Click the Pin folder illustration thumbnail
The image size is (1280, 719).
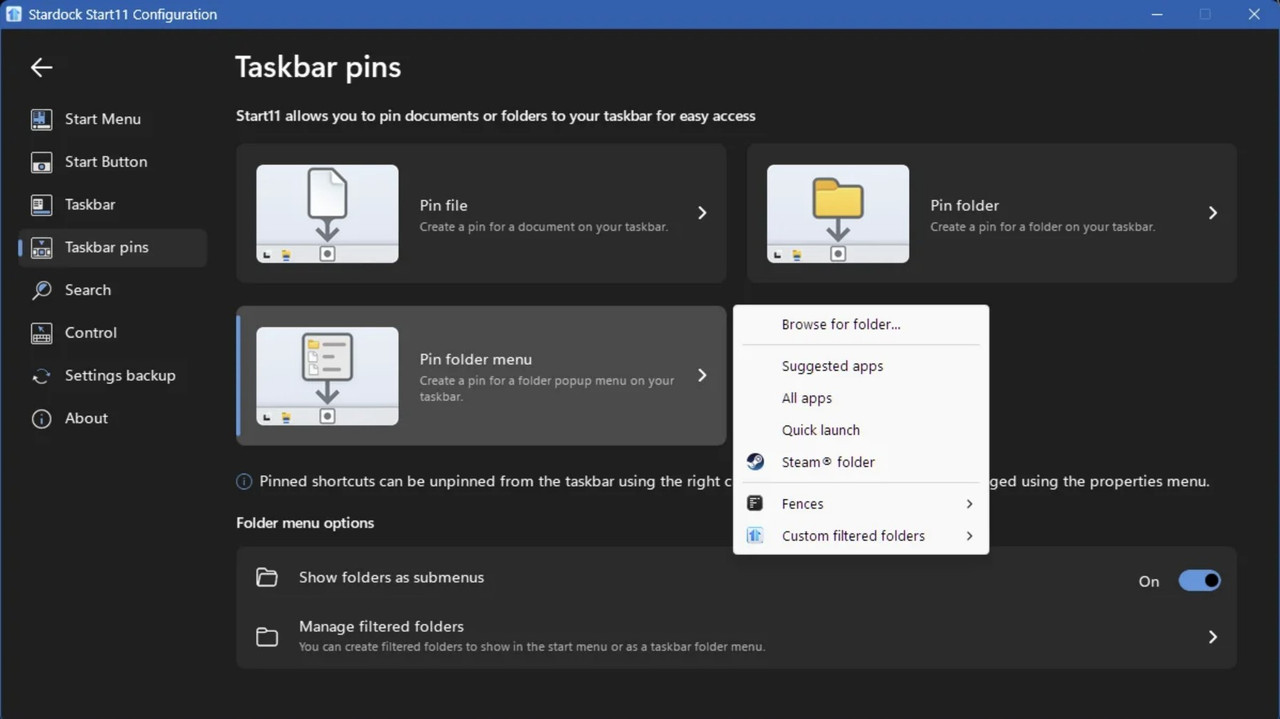point(838,214)
